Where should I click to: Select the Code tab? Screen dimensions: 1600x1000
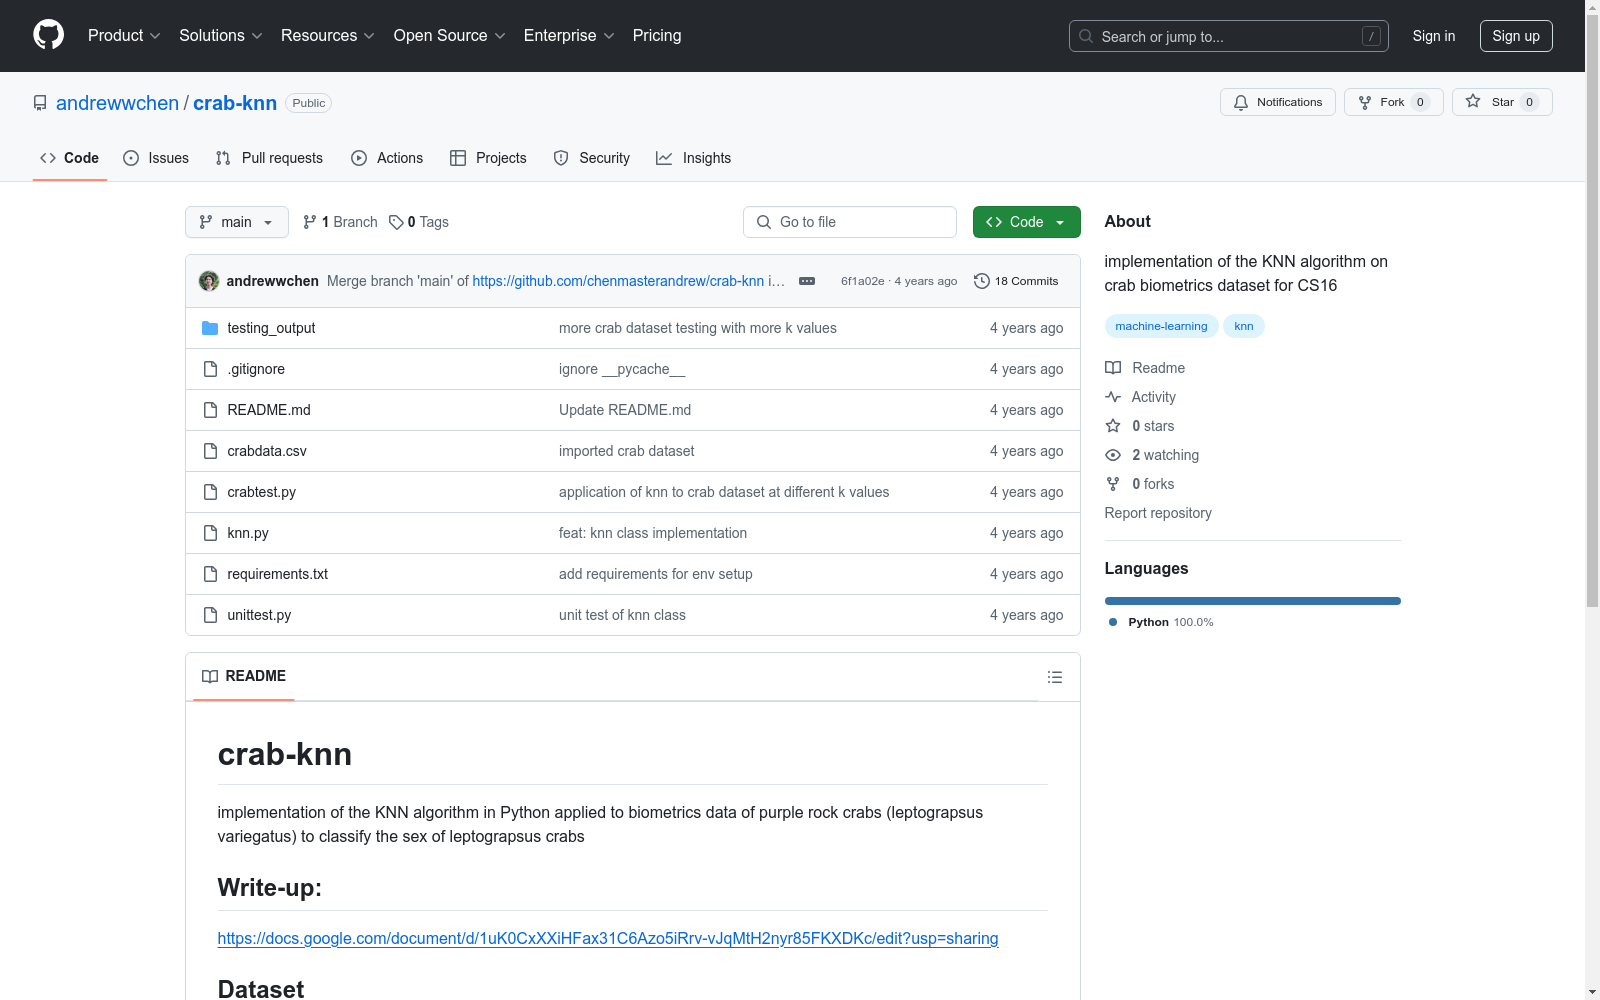point(70,158)
